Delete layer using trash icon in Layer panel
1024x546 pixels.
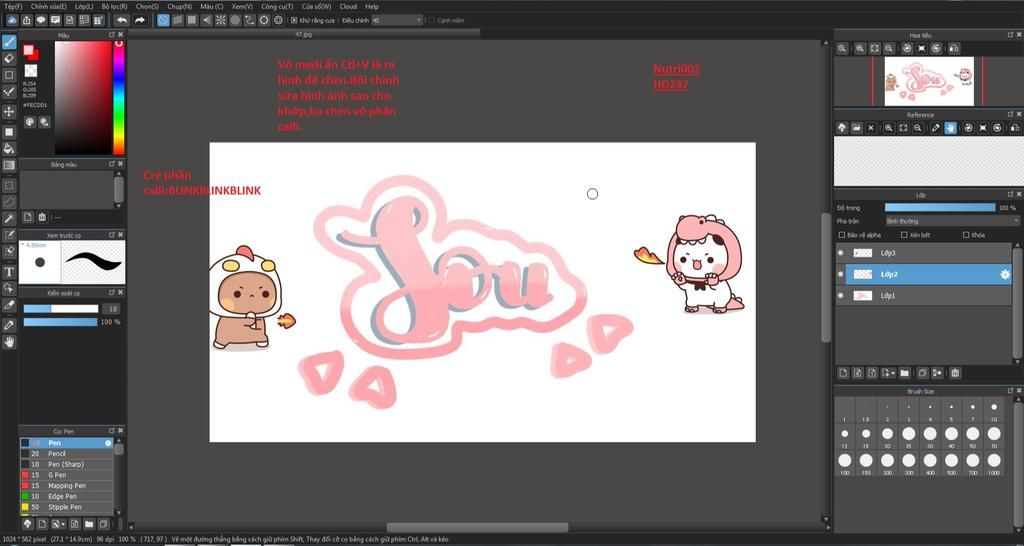coord(955,373)
